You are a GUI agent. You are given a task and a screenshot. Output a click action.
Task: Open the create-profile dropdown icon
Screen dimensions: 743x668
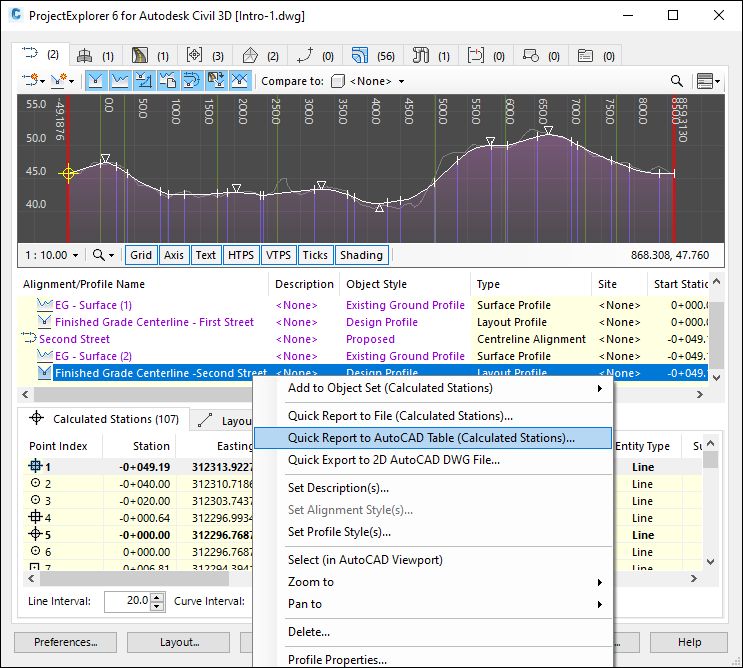[x=62, y=81]
